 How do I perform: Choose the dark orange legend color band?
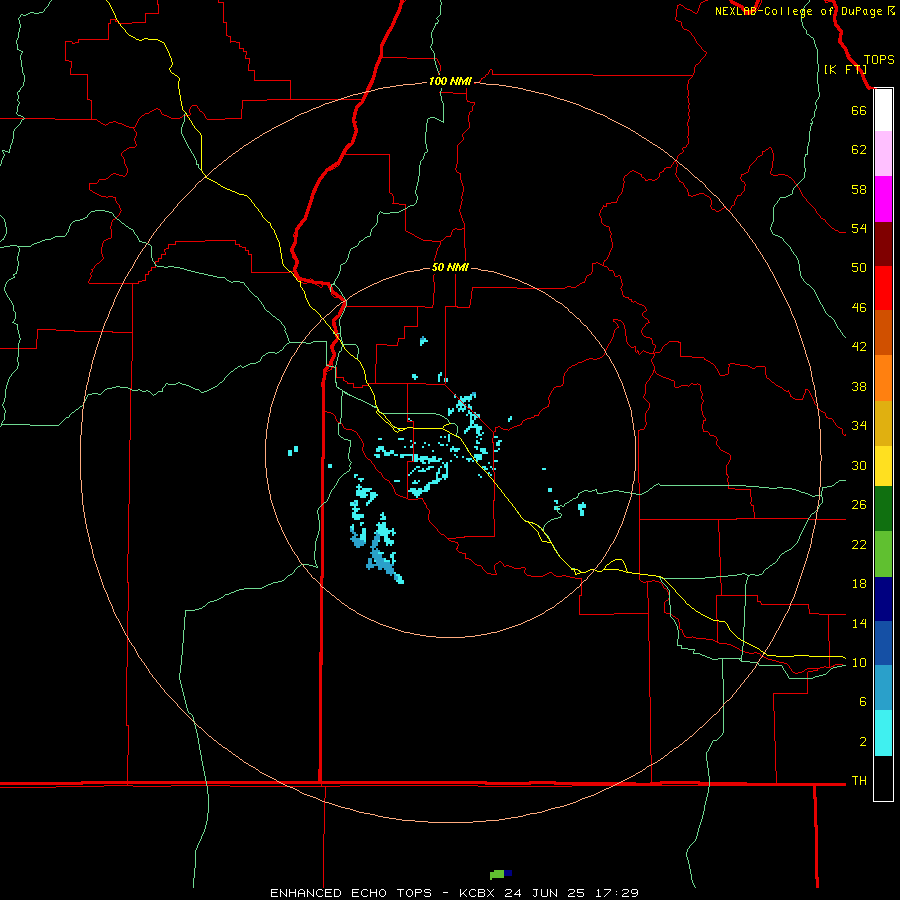click(883, 332)
